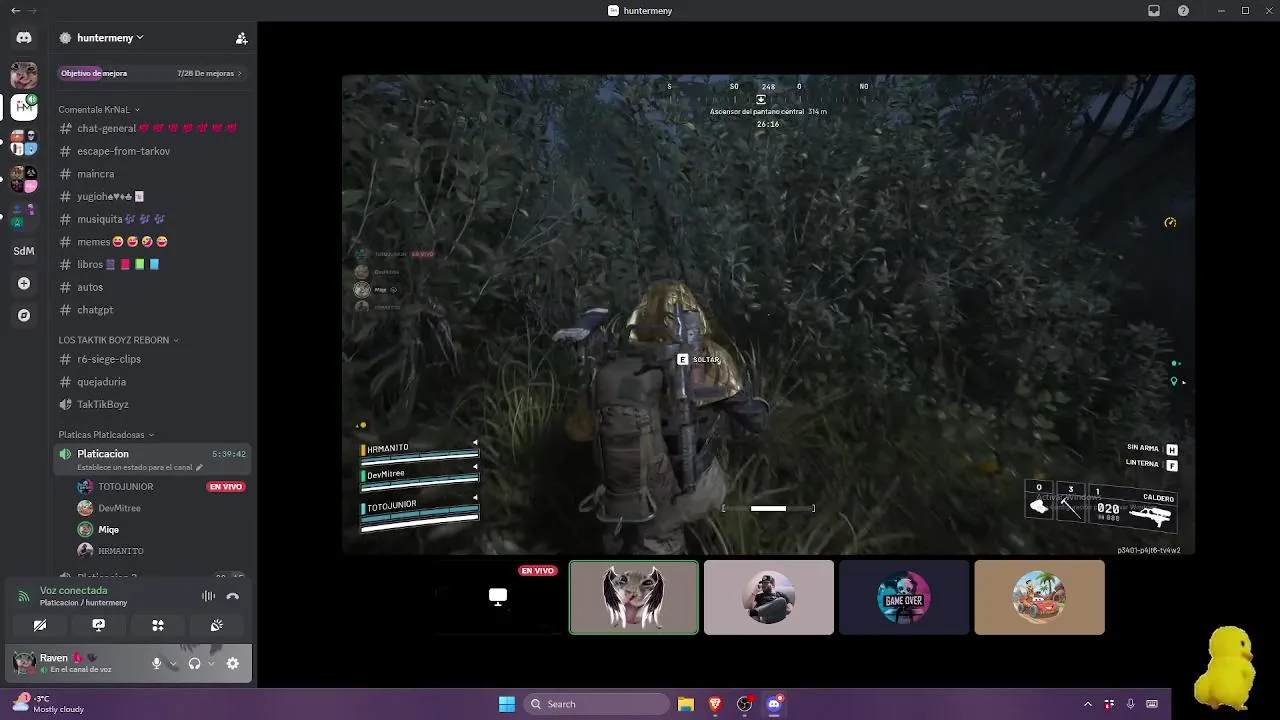
Task: Open the SdM server
Action: pos(24,251)
